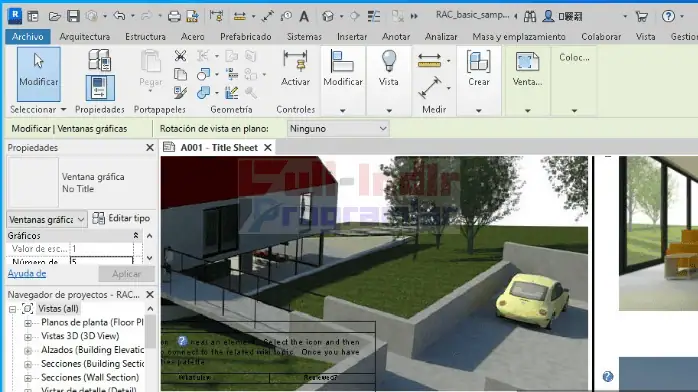Click the Help question mark icon

(x=668, y=16)
